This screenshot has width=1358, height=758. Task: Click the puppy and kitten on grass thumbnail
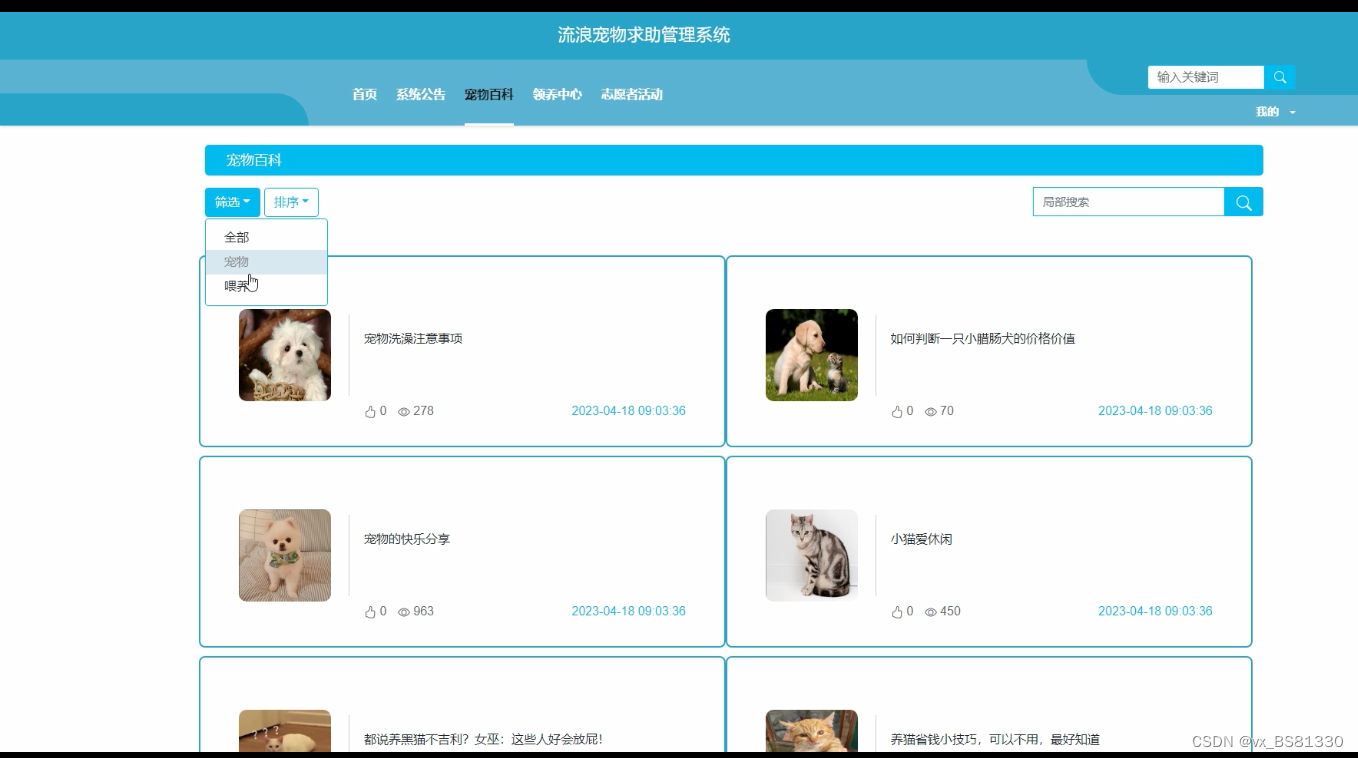click(812, 355)
